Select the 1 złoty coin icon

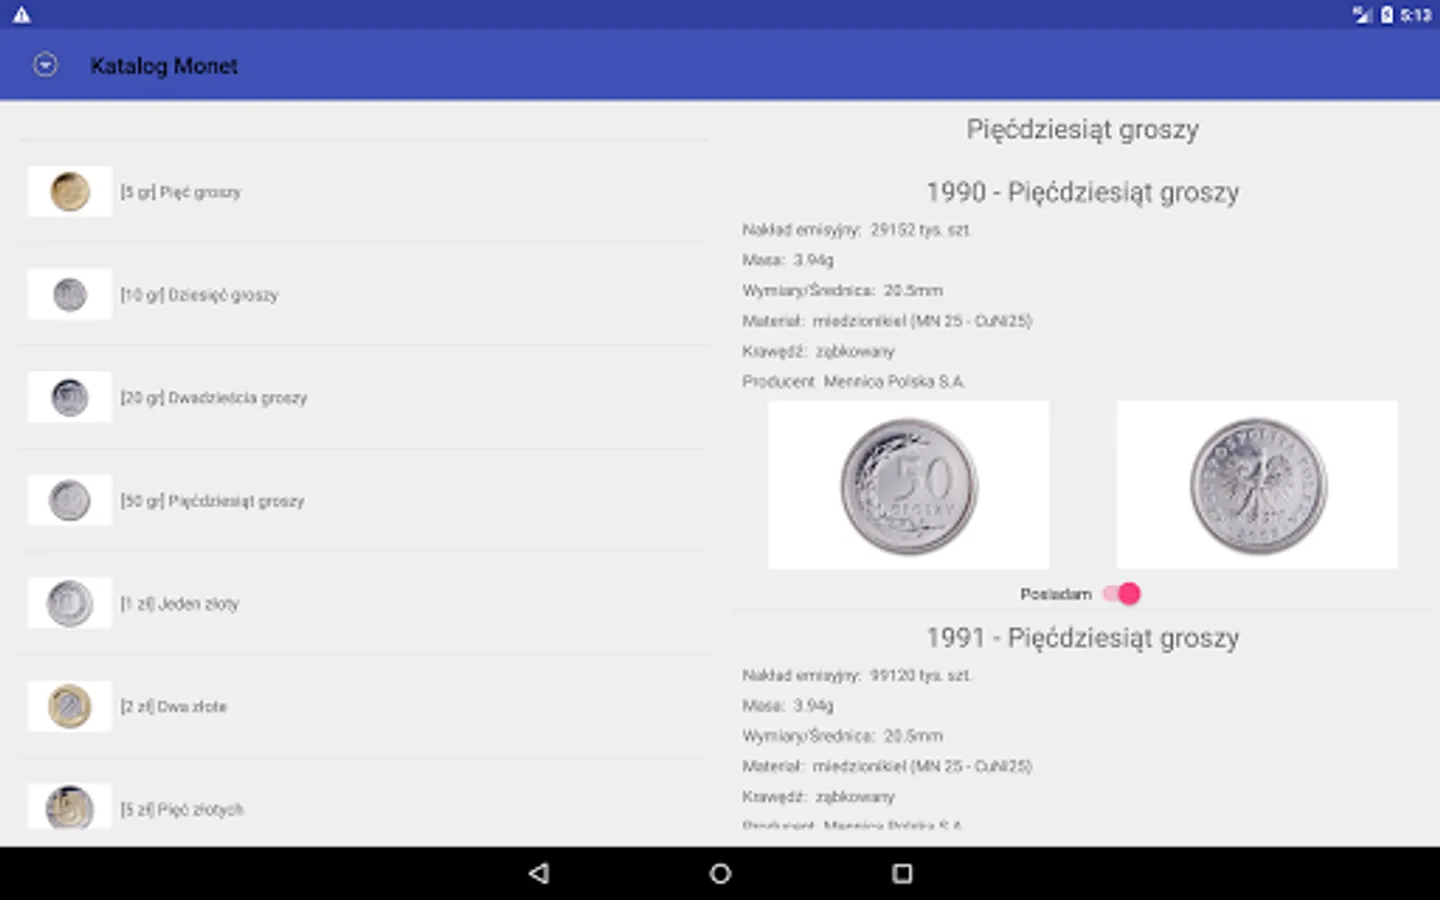69,602
